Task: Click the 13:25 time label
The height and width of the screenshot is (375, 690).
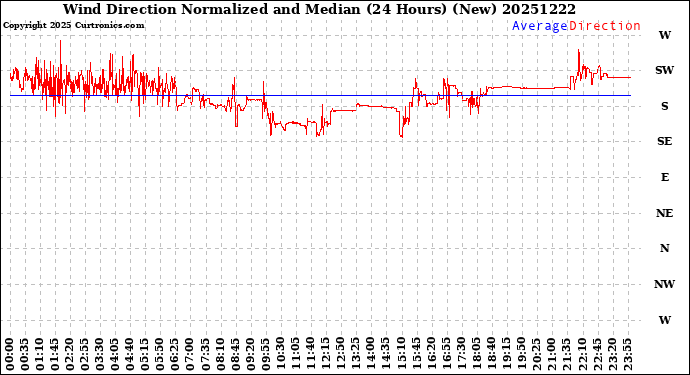Action: pyautogui.click(x=356, y=355)
